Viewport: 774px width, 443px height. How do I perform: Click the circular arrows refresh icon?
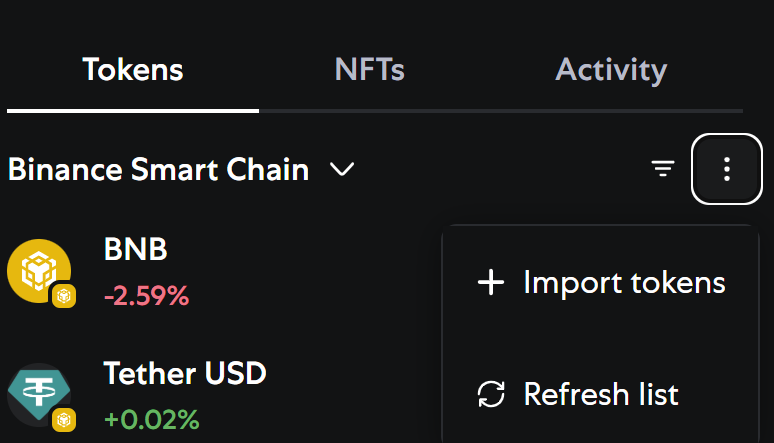pos(491,394)
